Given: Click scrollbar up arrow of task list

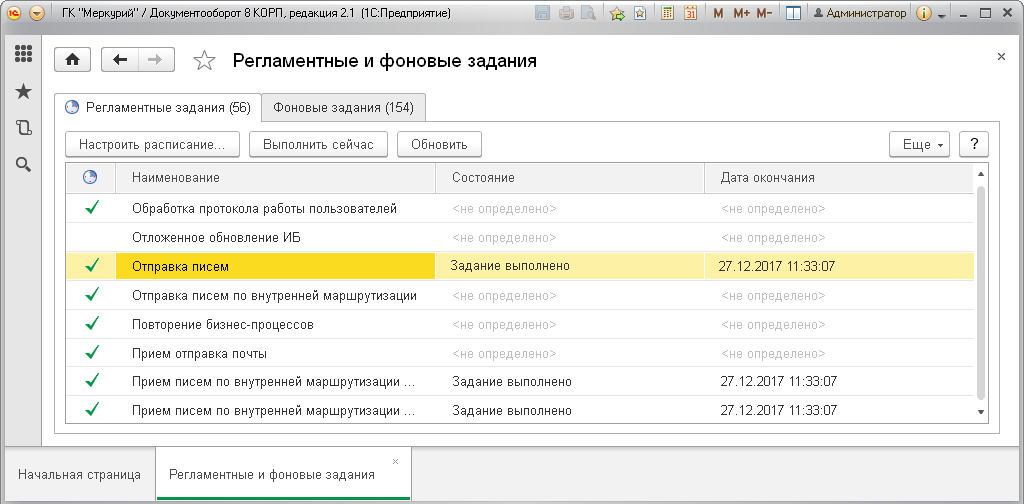Looking at the screenshot, I should click(x=980, y=174).
